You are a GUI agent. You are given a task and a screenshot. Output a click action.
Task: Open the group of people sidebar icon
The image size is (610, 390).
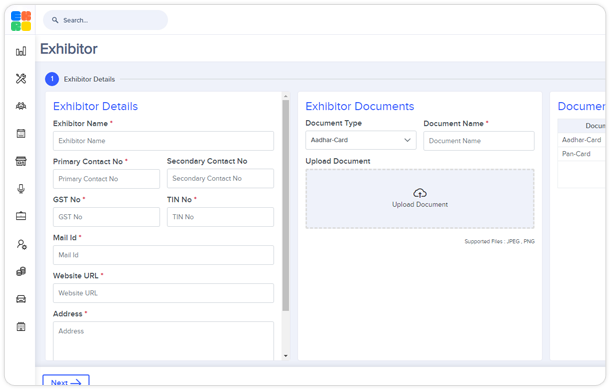[21, 106]
